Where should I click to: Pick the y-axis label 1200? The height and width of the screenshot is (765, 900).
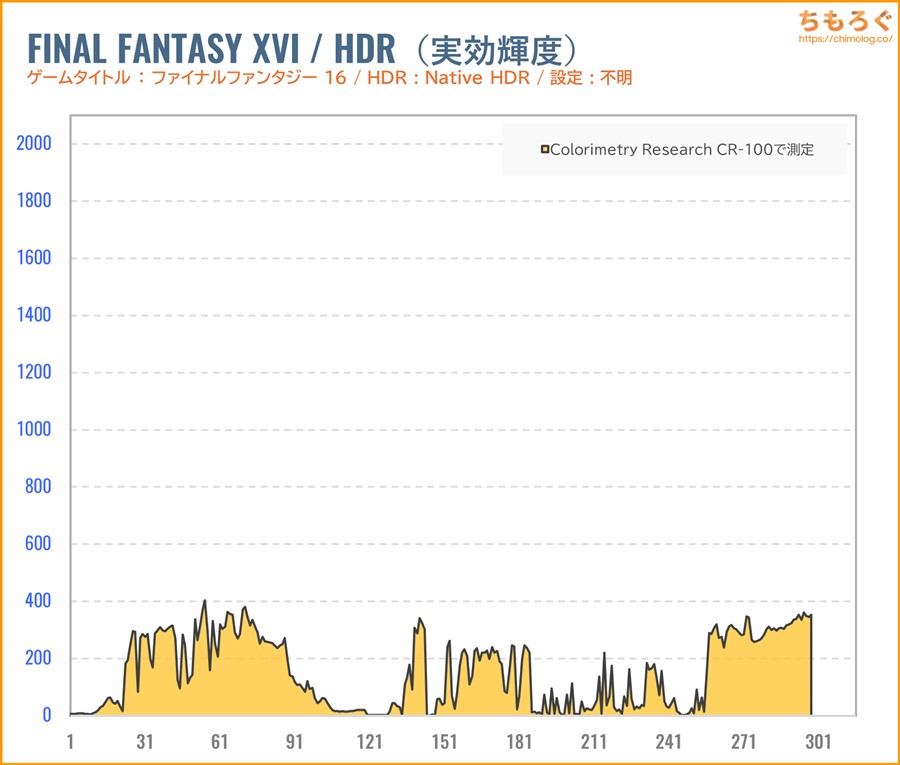click(34, 372)
